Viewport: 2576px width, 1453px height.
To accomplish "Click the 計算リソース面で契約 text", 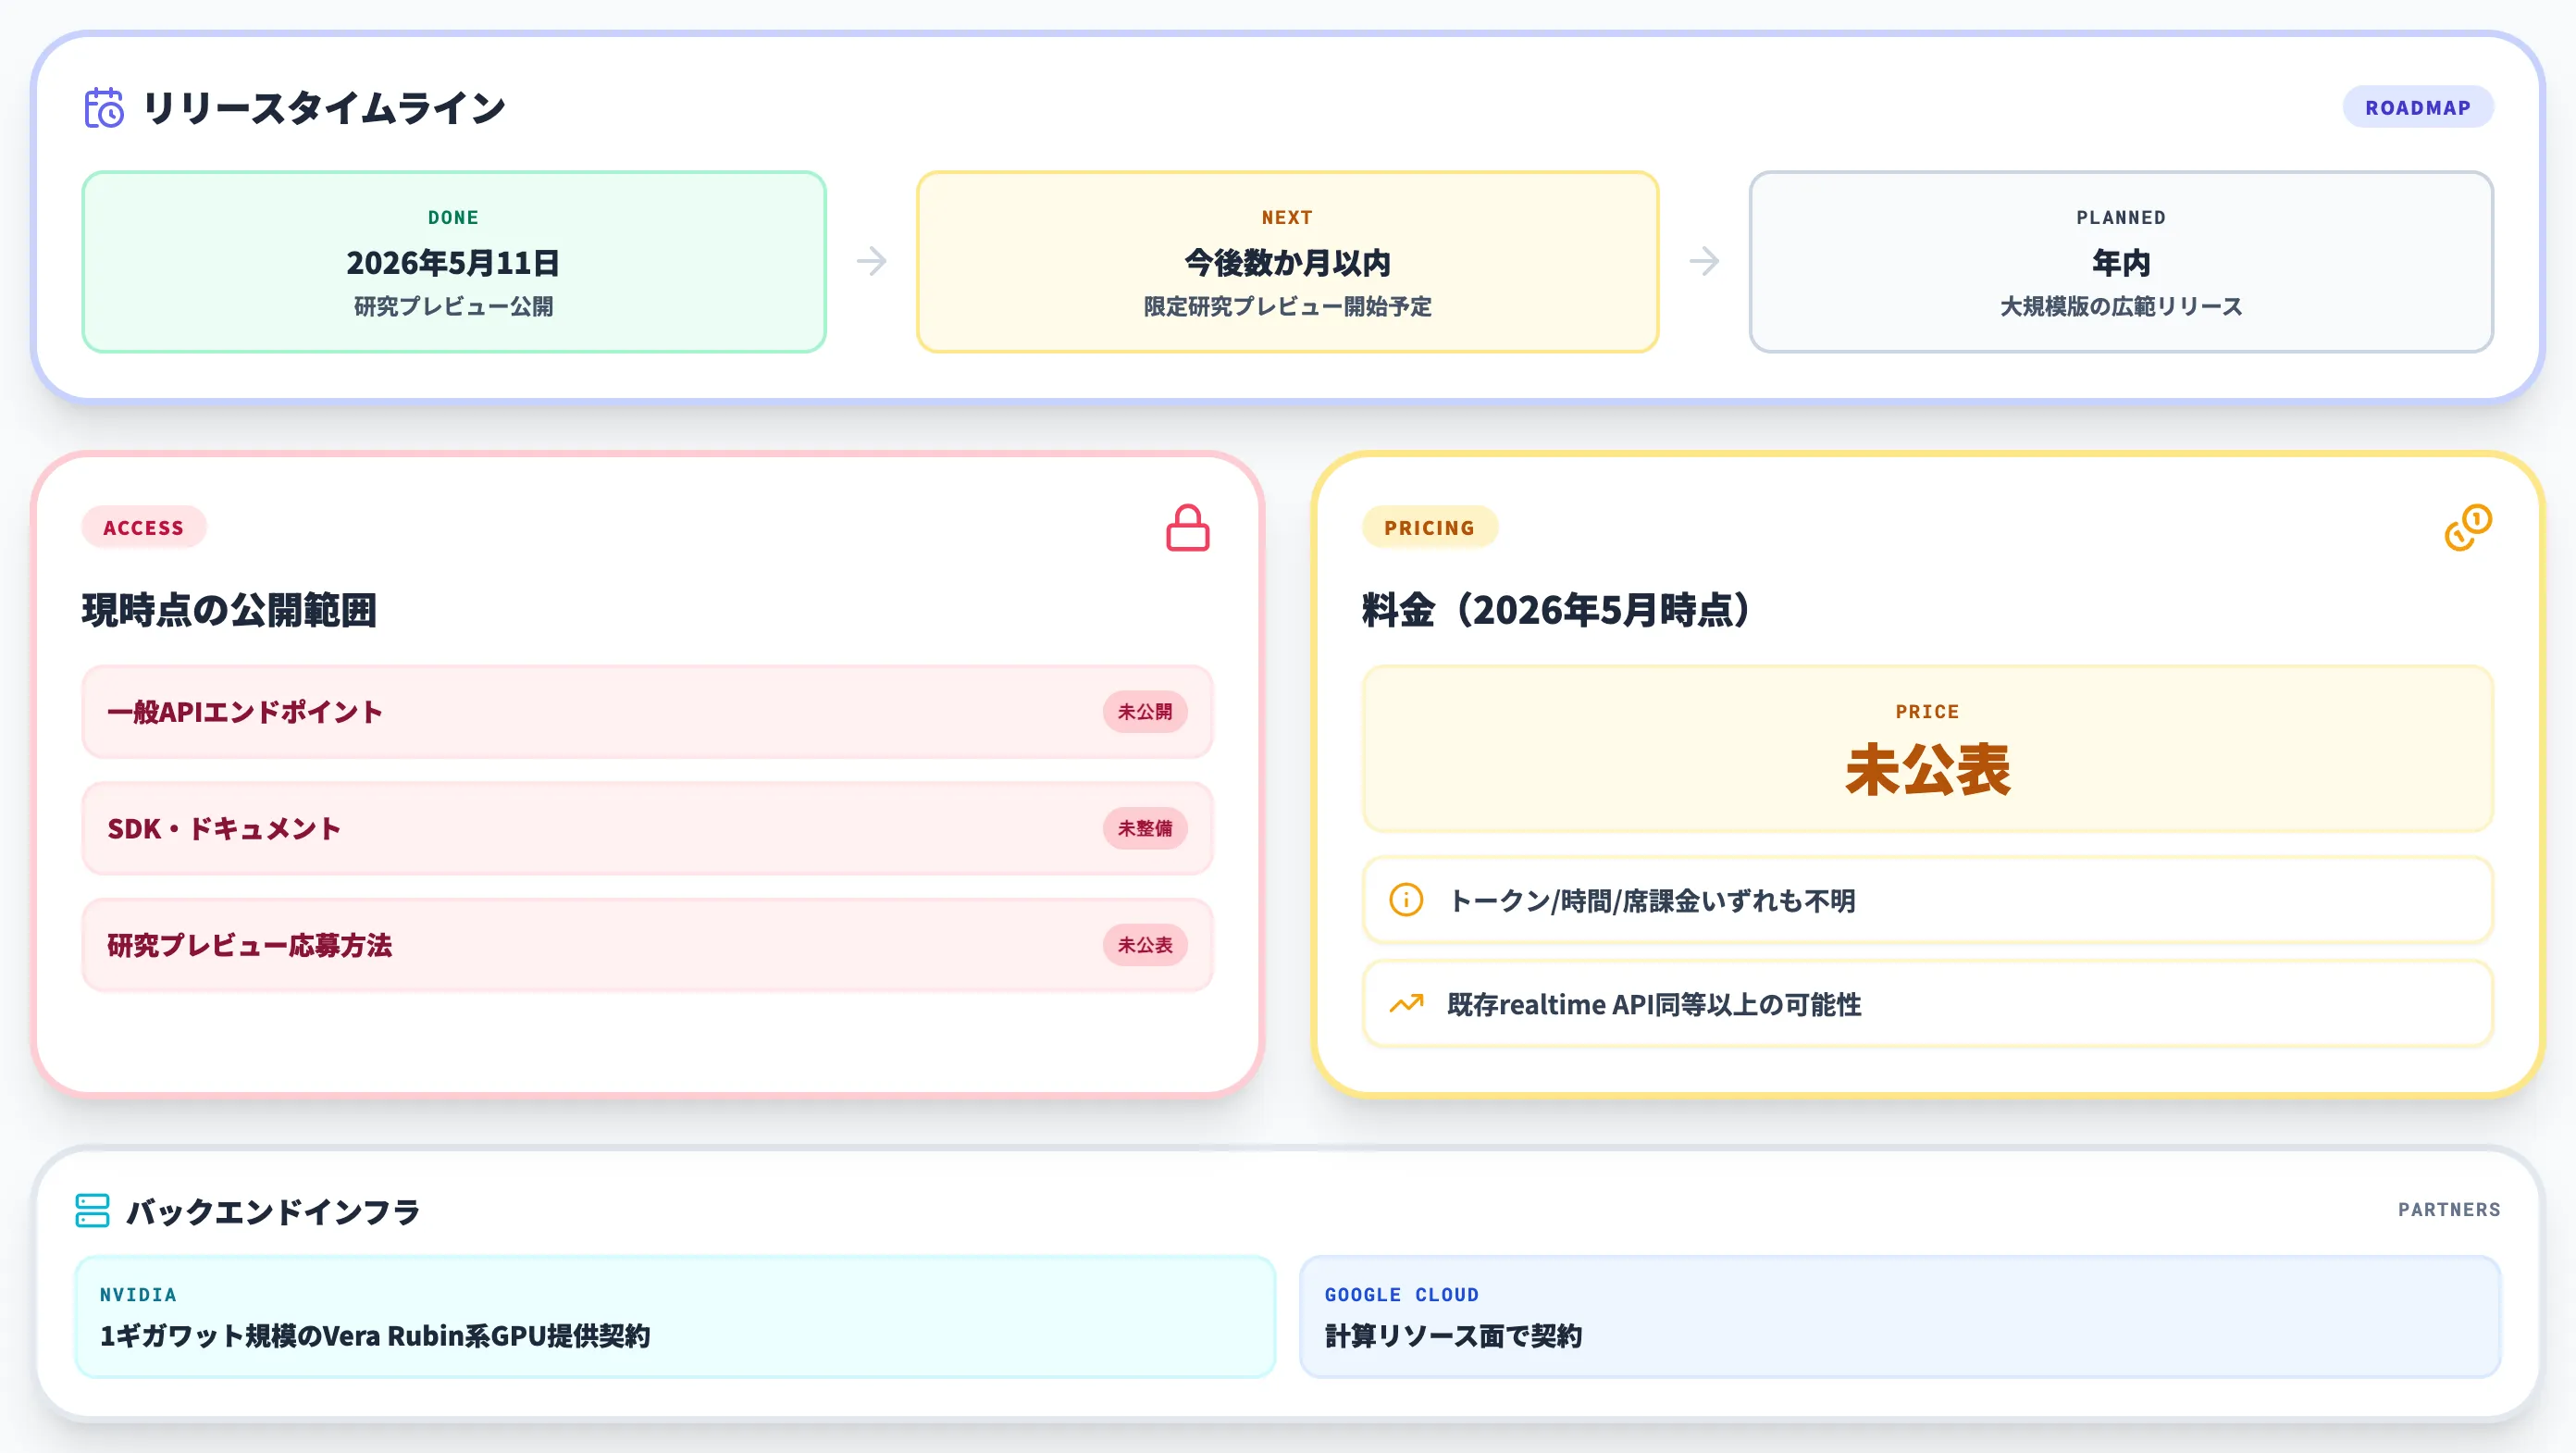I will (x=1453, y=1336).
